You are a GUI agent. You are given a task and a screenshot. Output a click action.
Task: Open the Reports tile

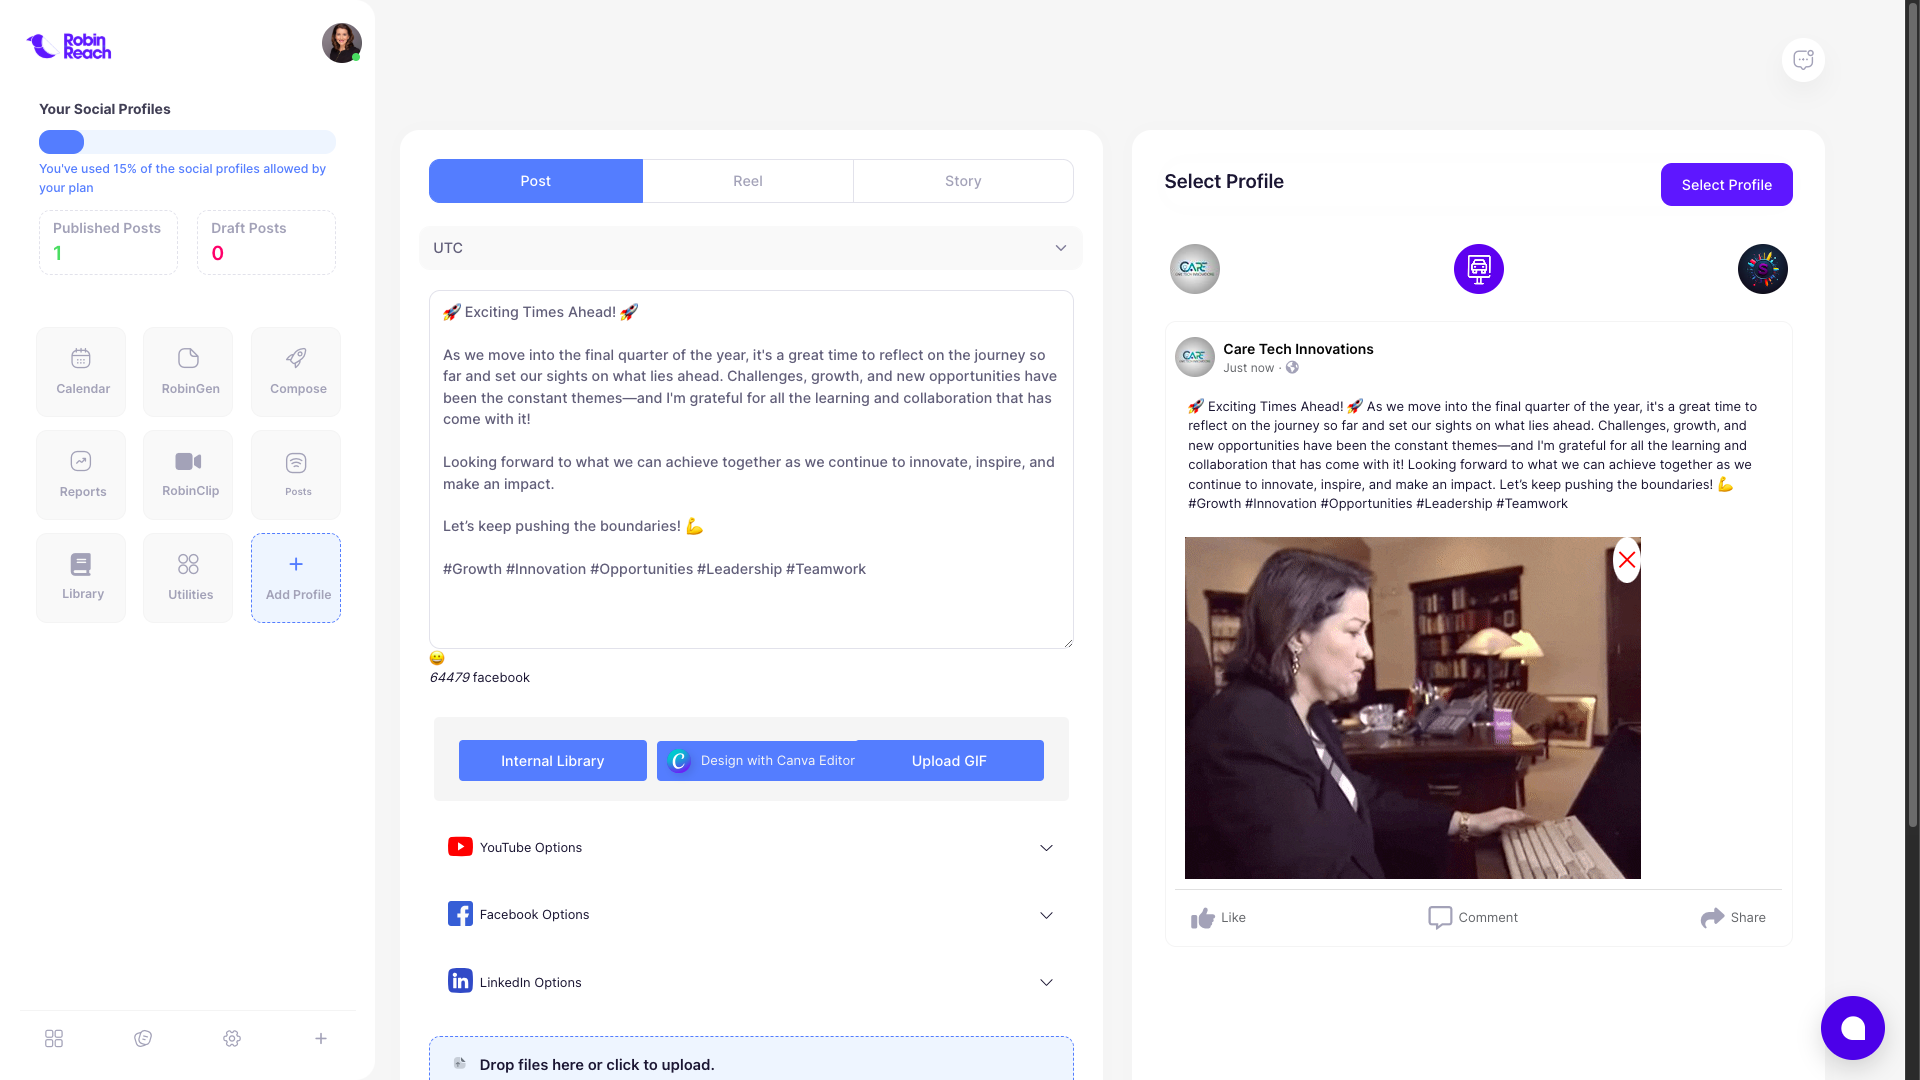pyautogui.click(x=81, y=475)
